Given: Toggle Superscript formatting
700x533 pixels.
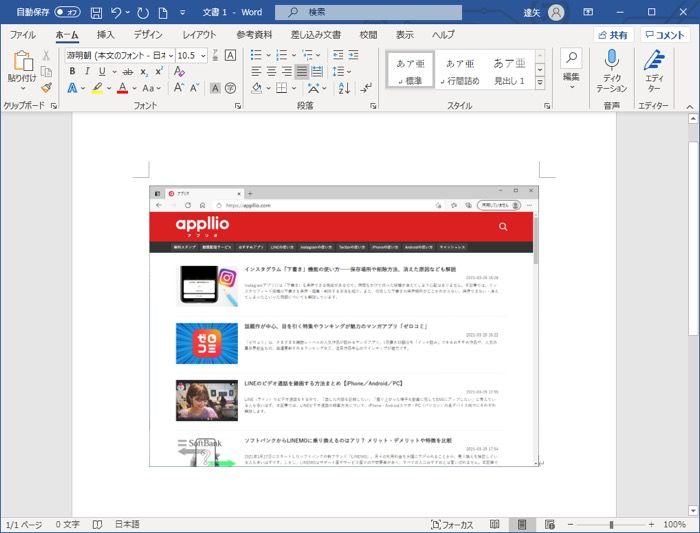Looking at the screenshot, I should (159, 71).
